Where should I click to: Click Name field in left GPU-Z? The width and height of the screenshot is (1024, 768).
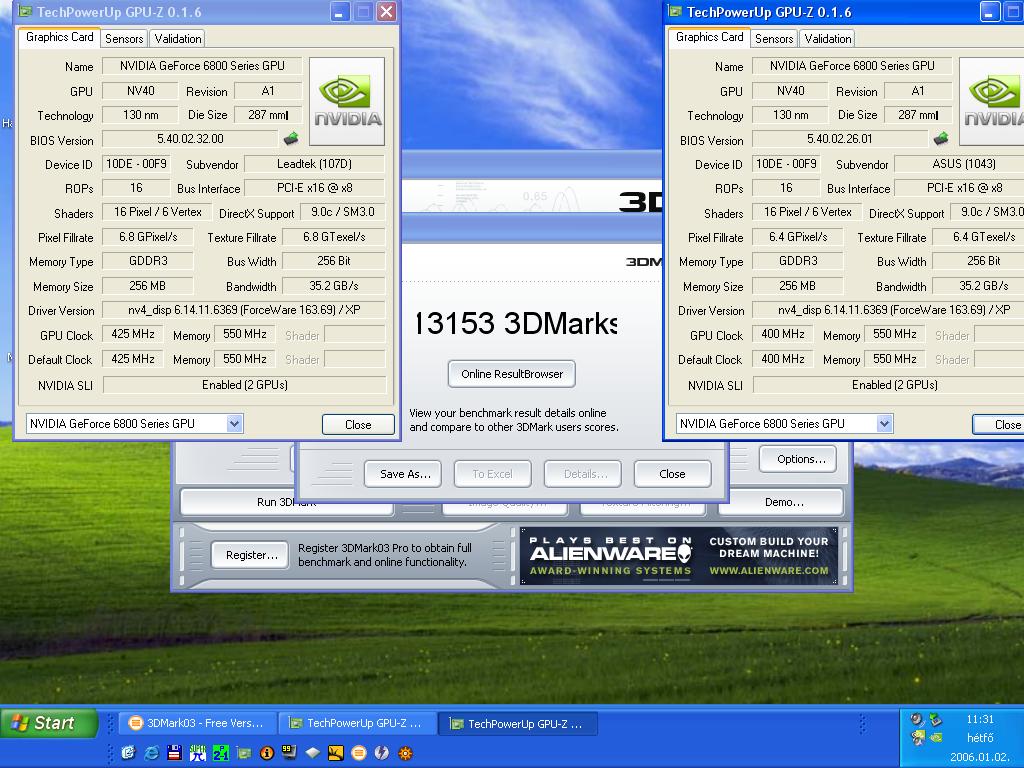point(202,65)
